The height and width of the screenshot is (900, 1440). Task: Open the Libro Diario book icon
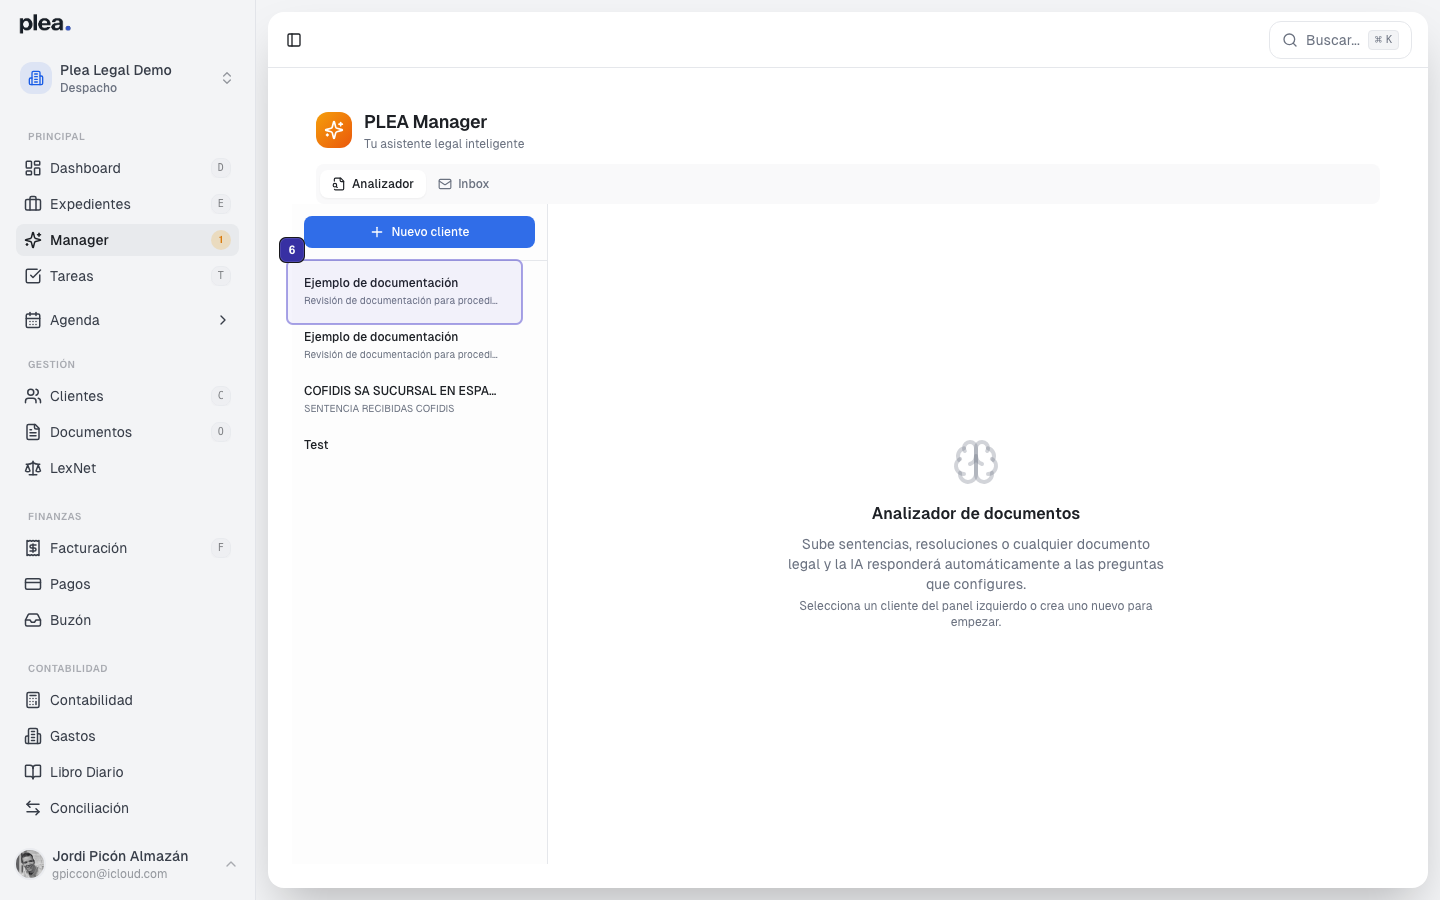point(33,772)
